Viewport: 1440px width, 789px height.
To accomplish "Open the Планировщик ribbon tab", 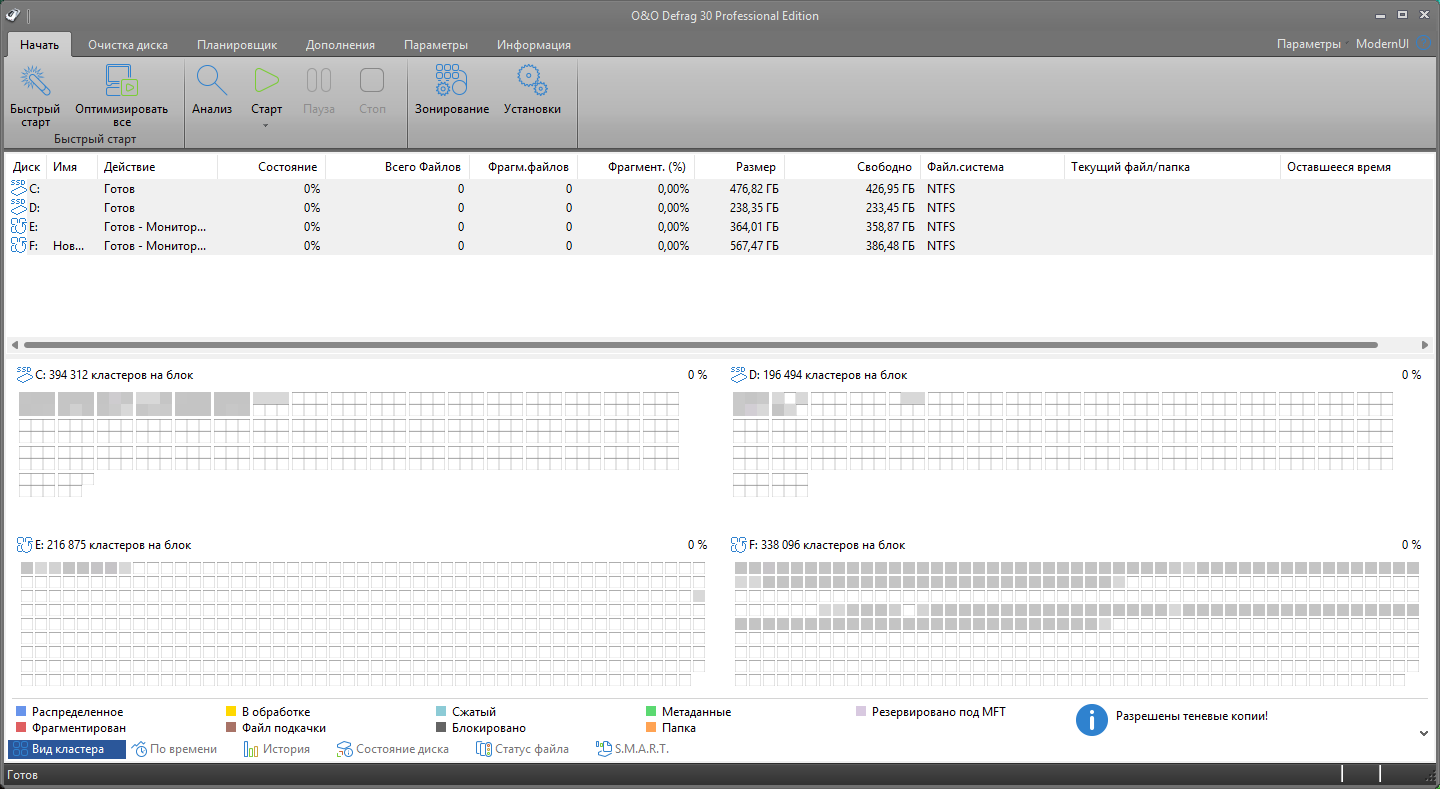I will click(x=237, y=45).
